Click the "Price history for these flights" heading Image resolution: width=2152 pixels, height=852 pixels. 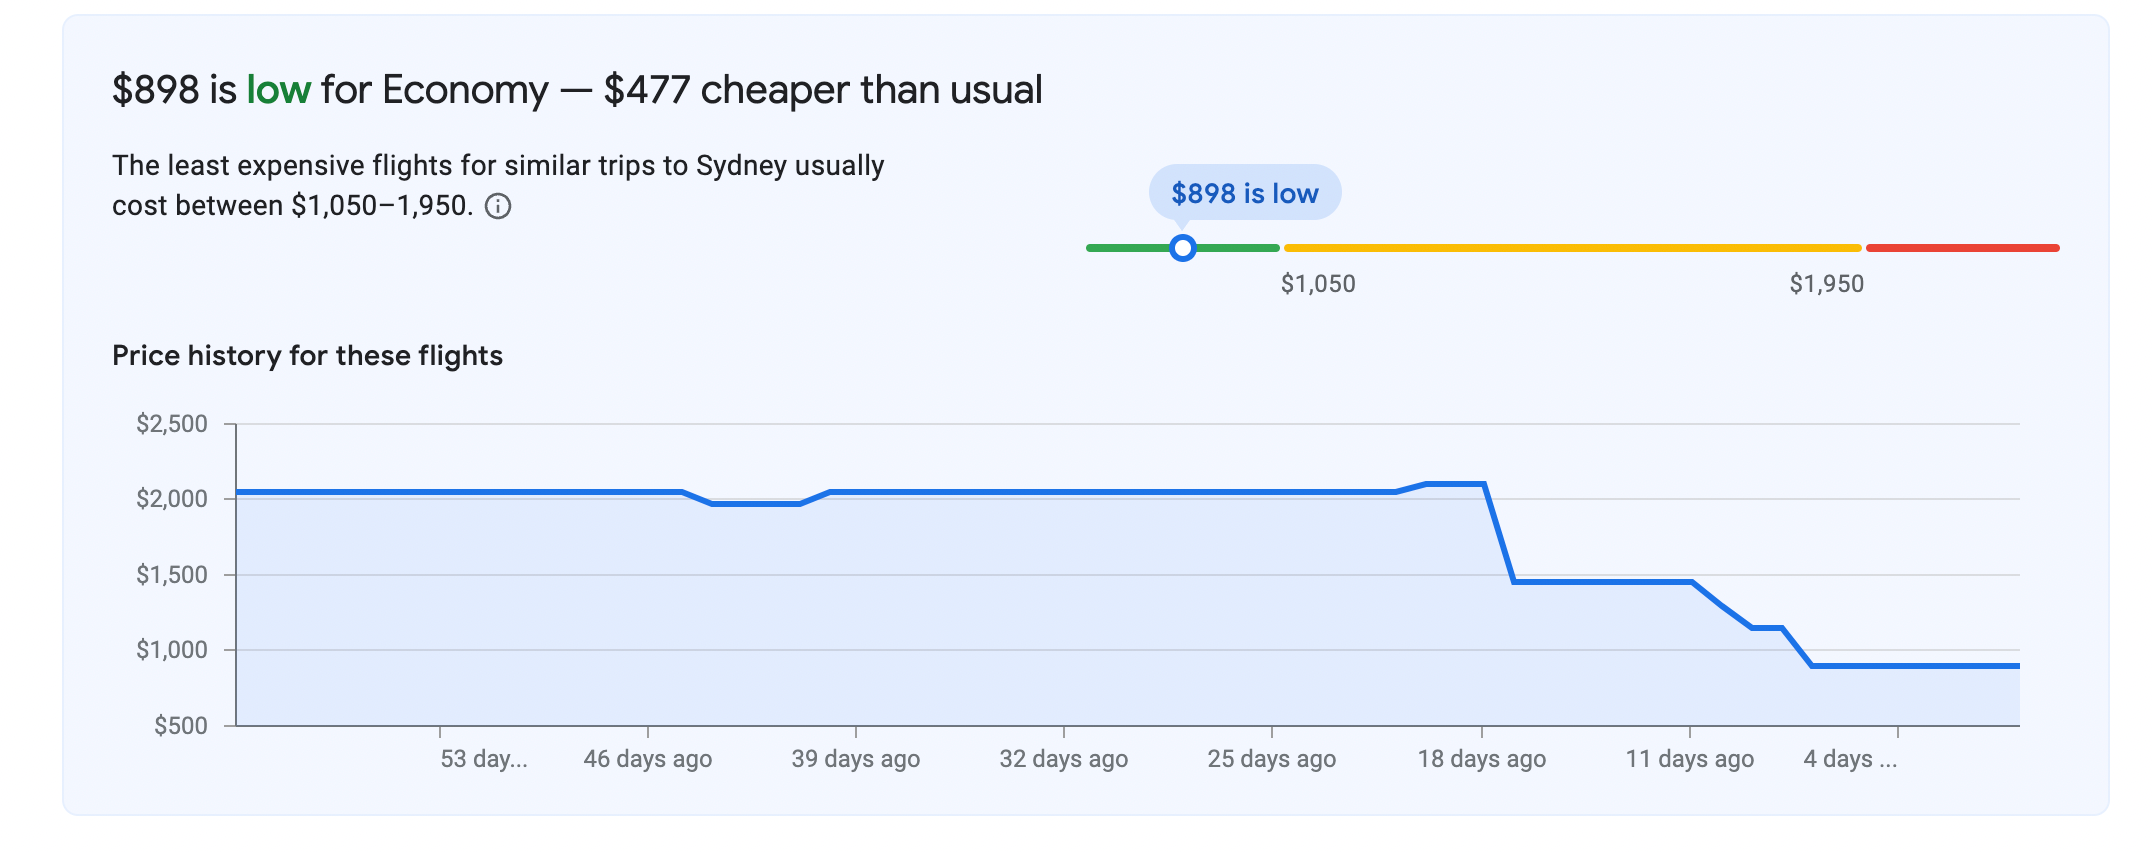[x=307, y=356]
